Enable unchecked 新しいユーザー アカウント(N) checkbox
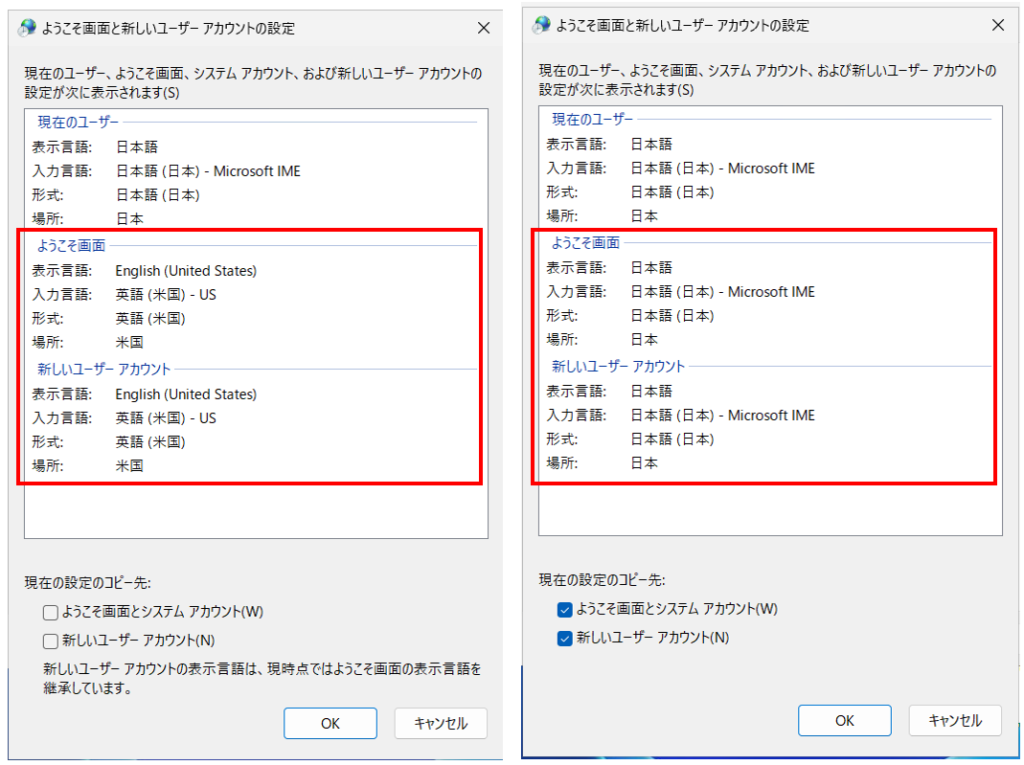 [x=51, y=641]
